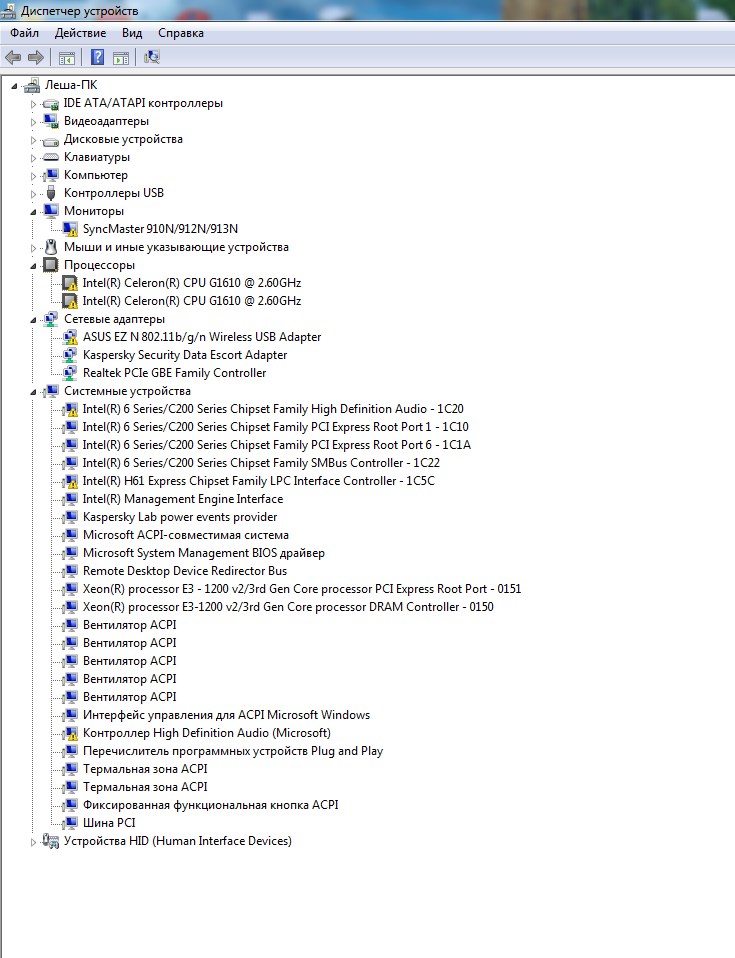735x958 pixels.
Task: Open the Файл menu
Action: pyautogui.click(x=24, y=33)
